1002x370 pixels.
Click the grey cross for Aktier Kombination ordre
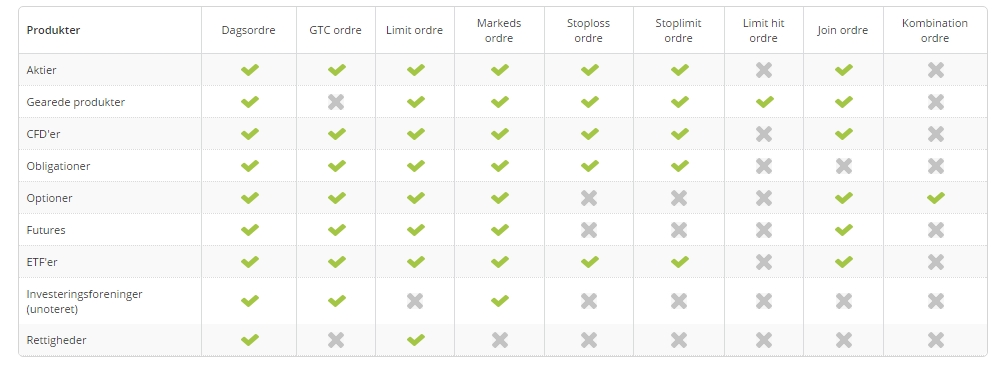click(x=936, y=70)
